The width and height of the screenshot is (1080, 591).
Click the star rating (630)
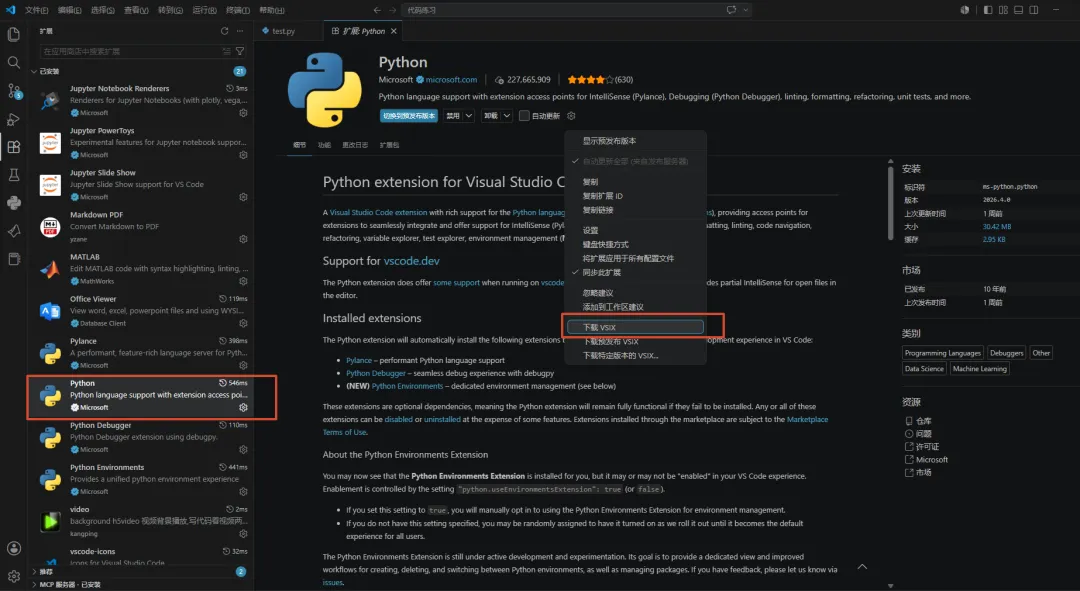pos(600,80)
